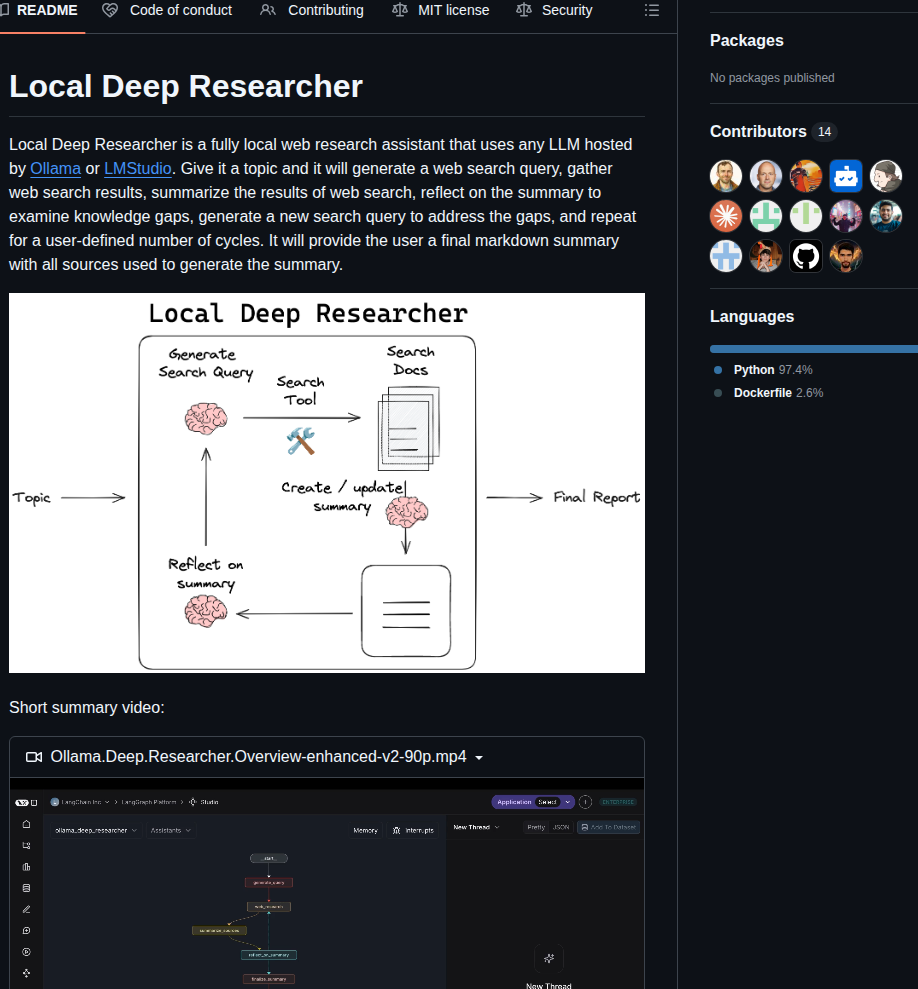
Task: Click the gray dot beside Dockerfile
Action: (x=717, y=393)
